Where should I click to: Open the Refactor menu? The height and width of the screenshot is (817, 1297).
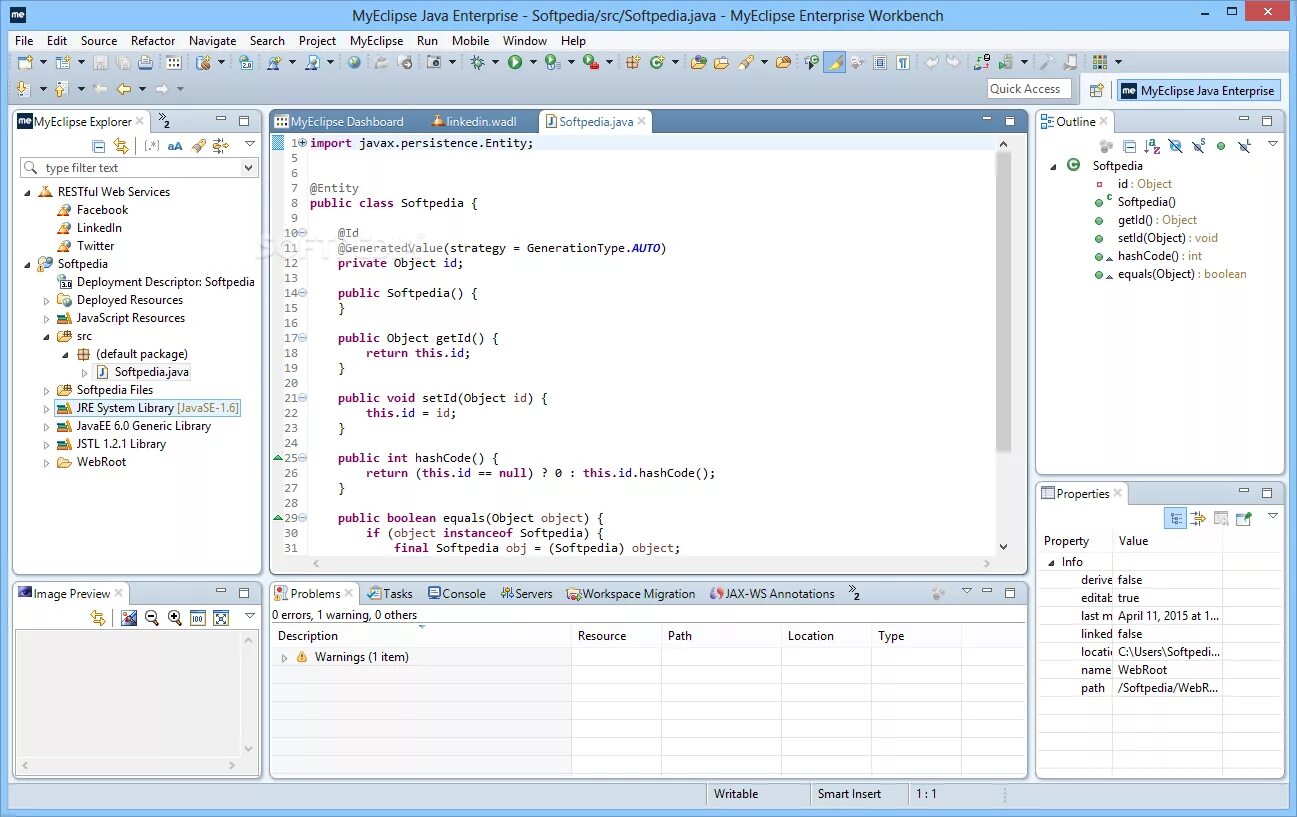(153, 41)
